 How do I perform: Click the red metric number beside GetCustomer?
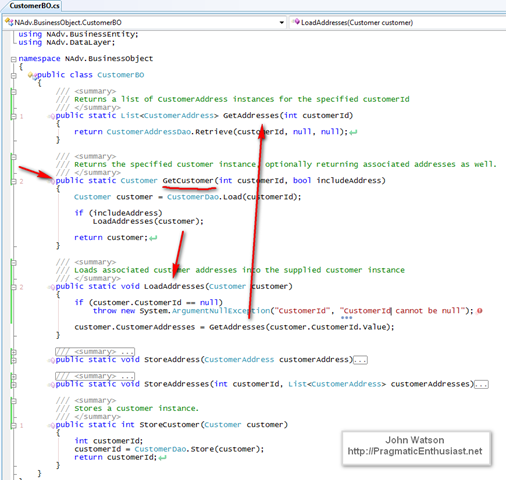click(22, 182)
